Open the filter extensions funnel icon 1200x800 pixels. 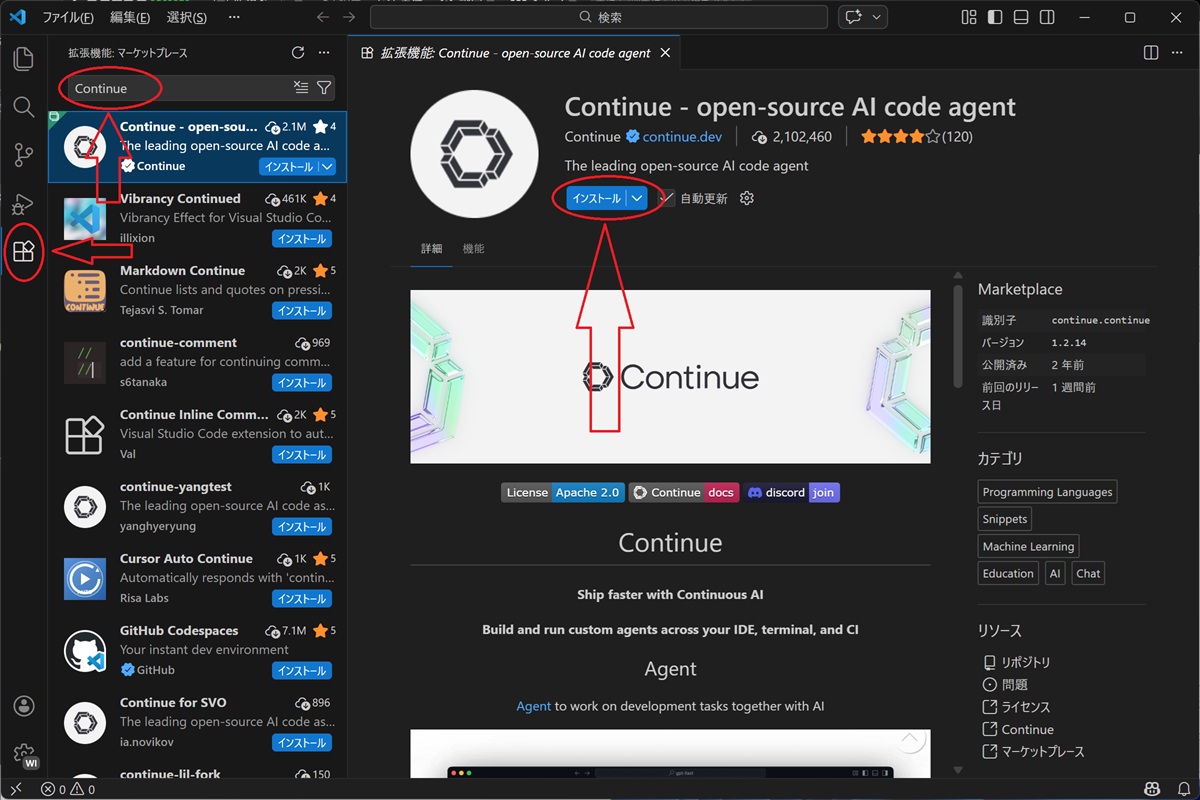coord(324,88)
